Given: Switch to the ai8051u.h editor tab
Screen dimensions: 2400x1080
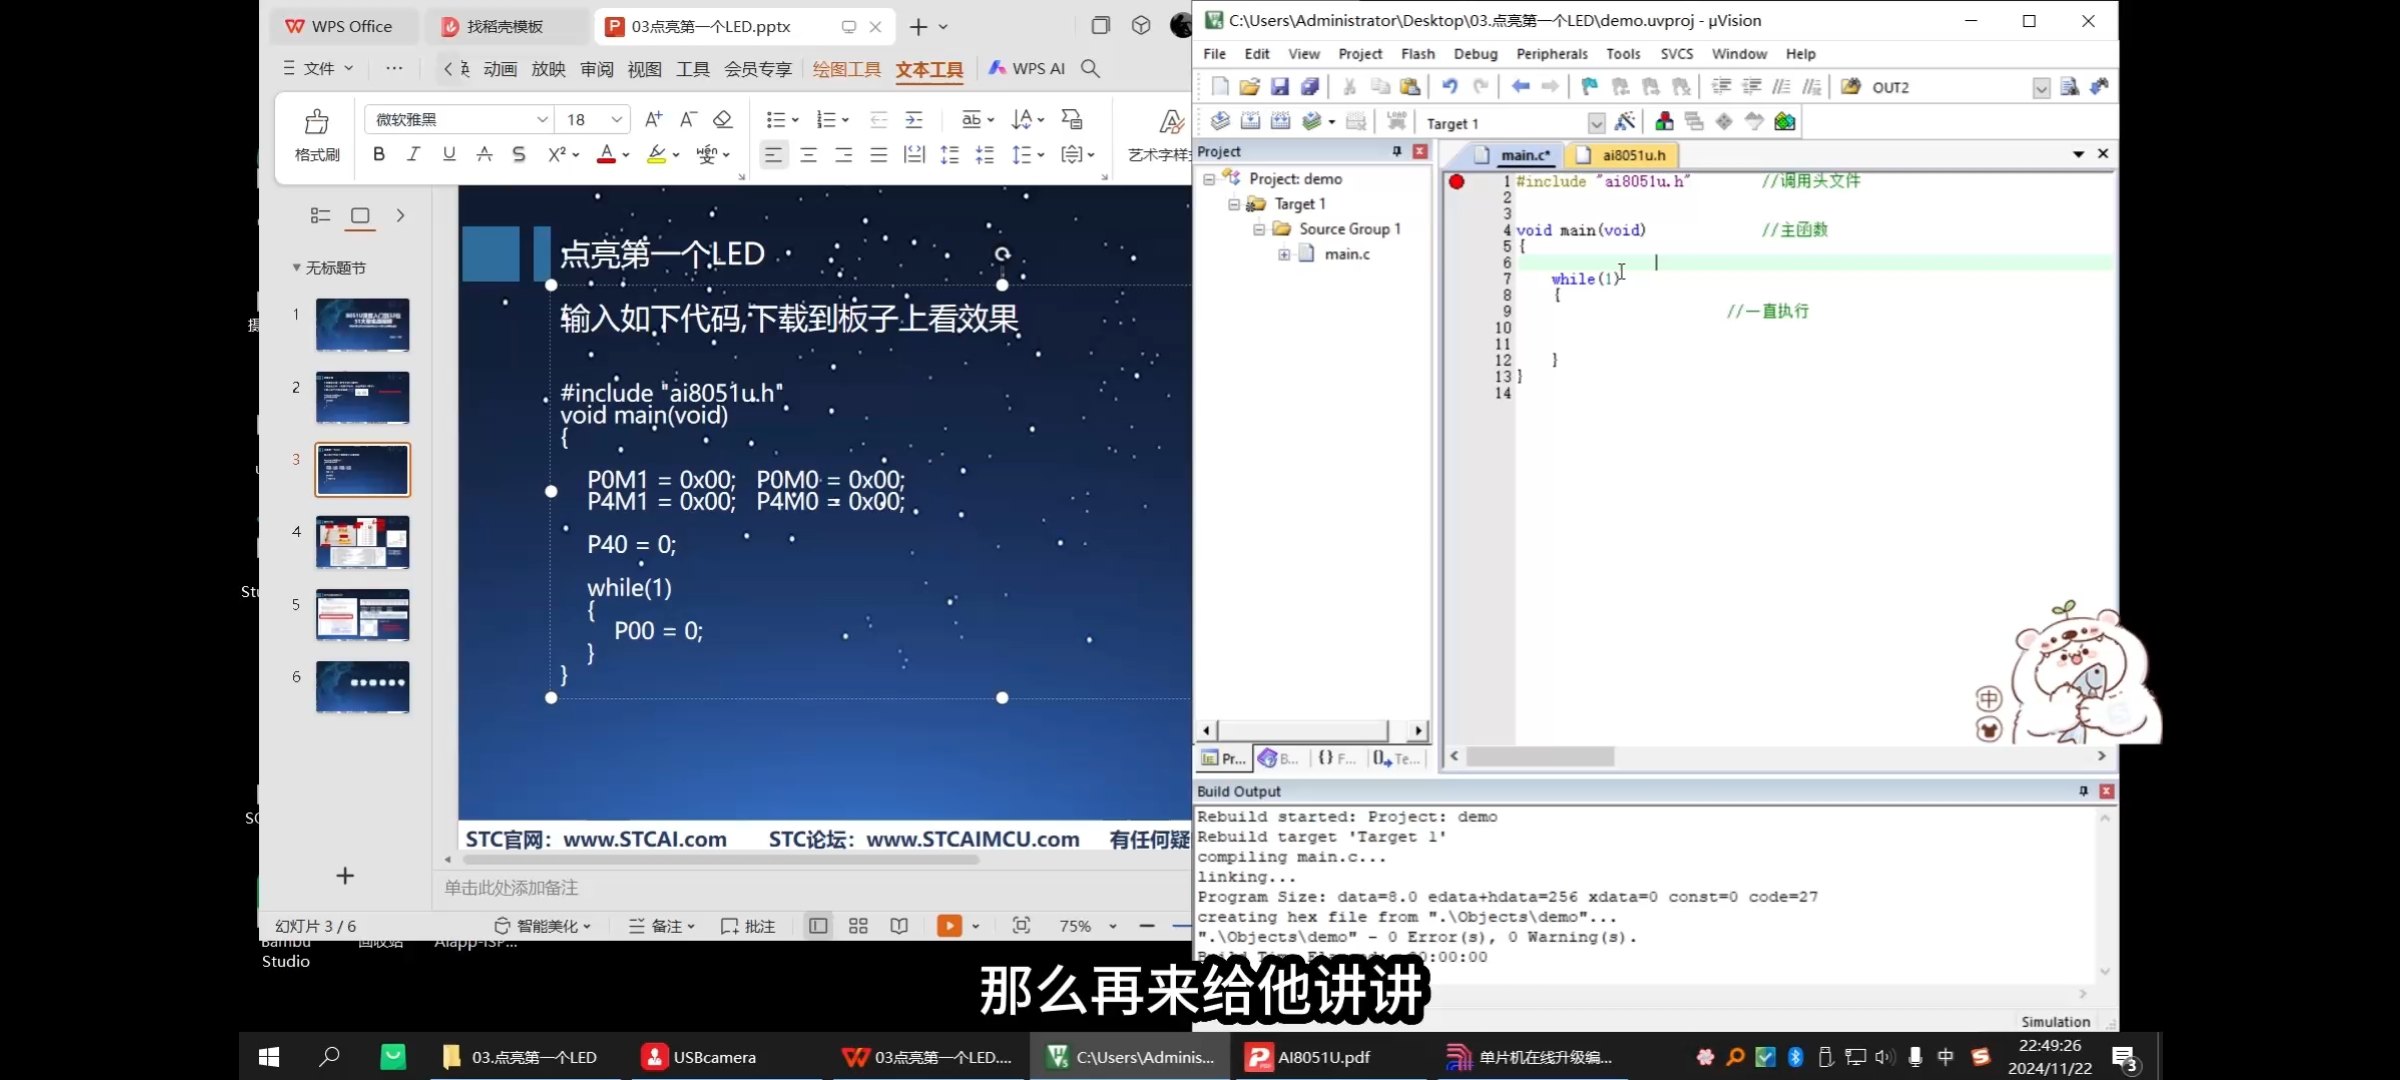Looking at the screenshot, I should pyautogui.click(x=1633, y=155).
